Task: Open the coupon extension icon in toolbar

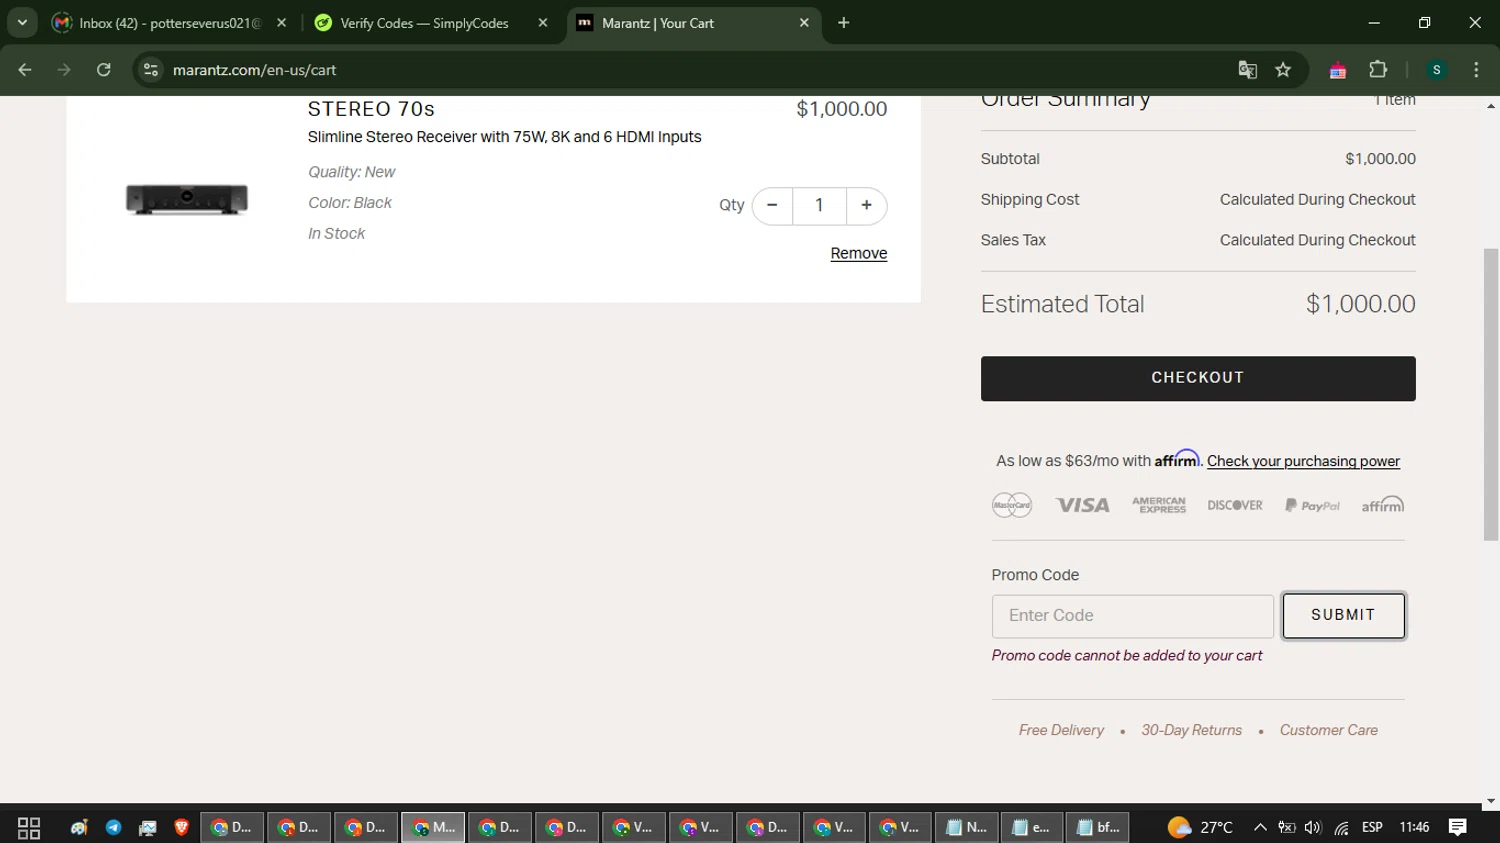Action: click(1338, 70)
